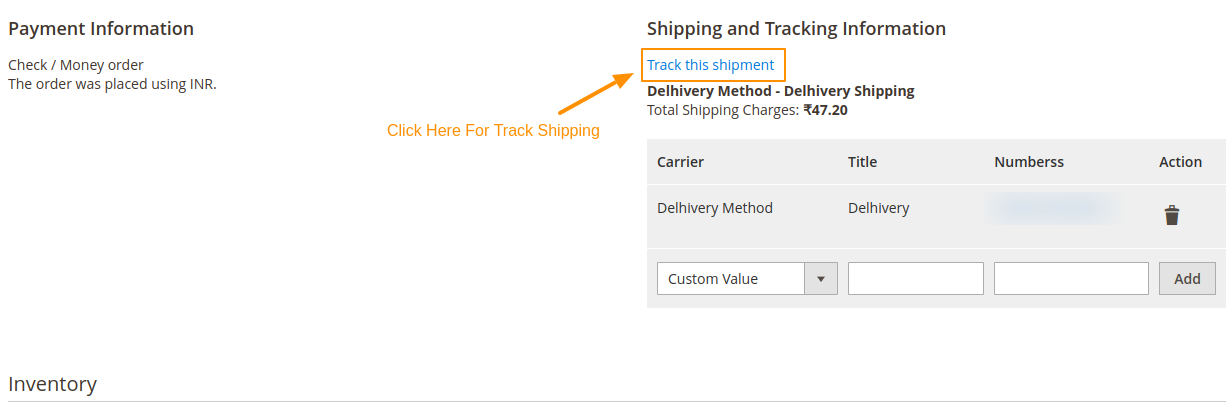Select the Action column header

1180,162
